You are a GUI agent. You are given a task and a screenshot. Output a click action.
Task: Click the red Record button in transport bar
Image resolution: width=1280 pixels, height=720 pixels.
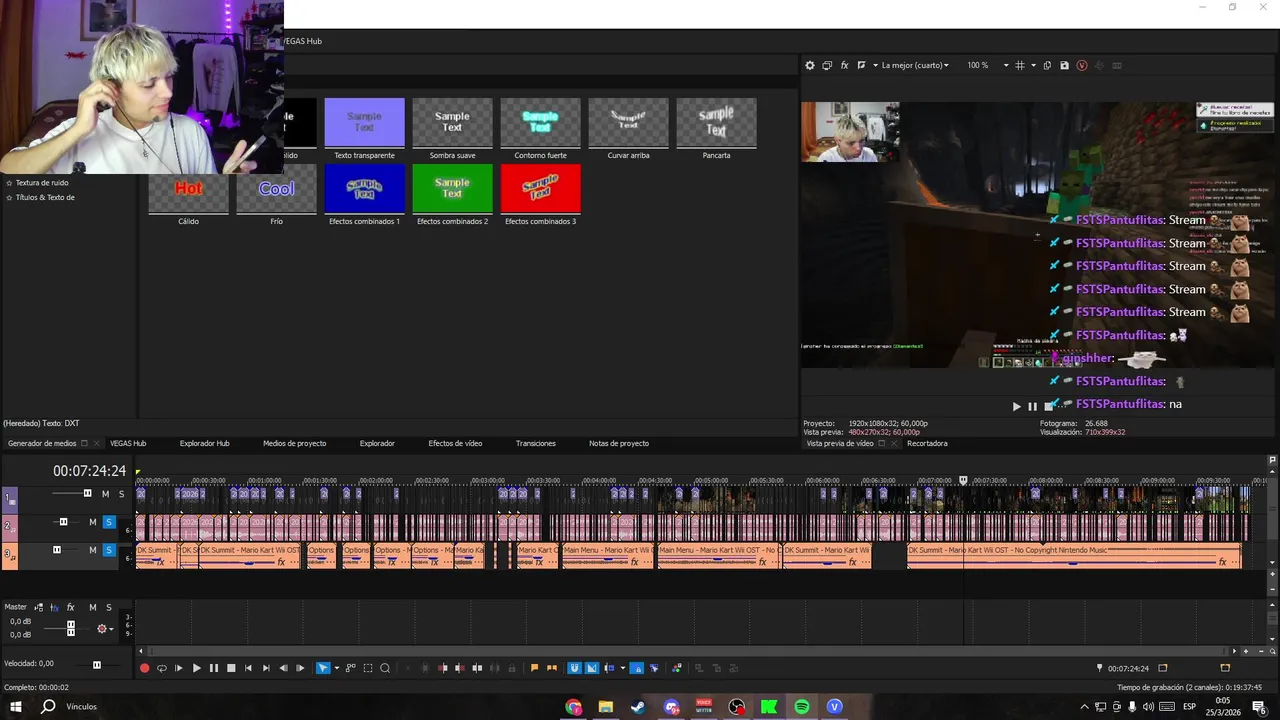[145, 668]
